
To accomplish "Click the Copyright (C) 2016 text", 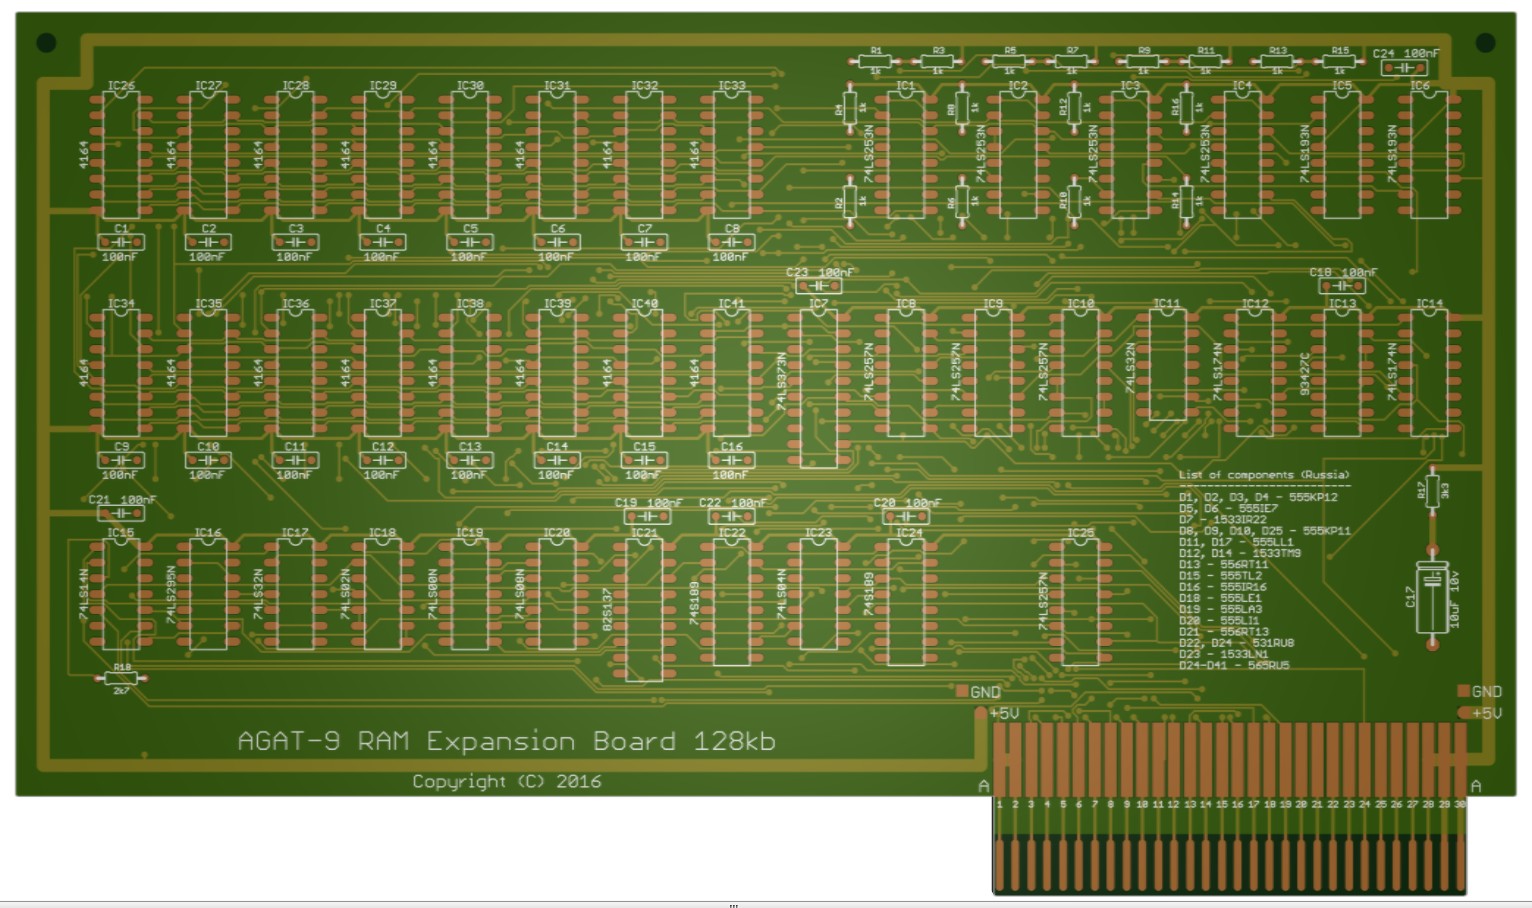I will [507, 781].
